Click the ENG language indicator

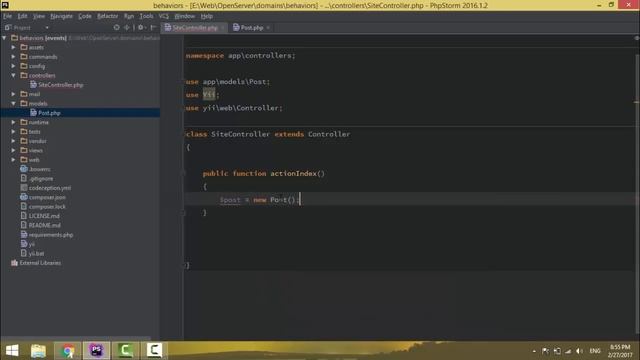coord(595,351)
